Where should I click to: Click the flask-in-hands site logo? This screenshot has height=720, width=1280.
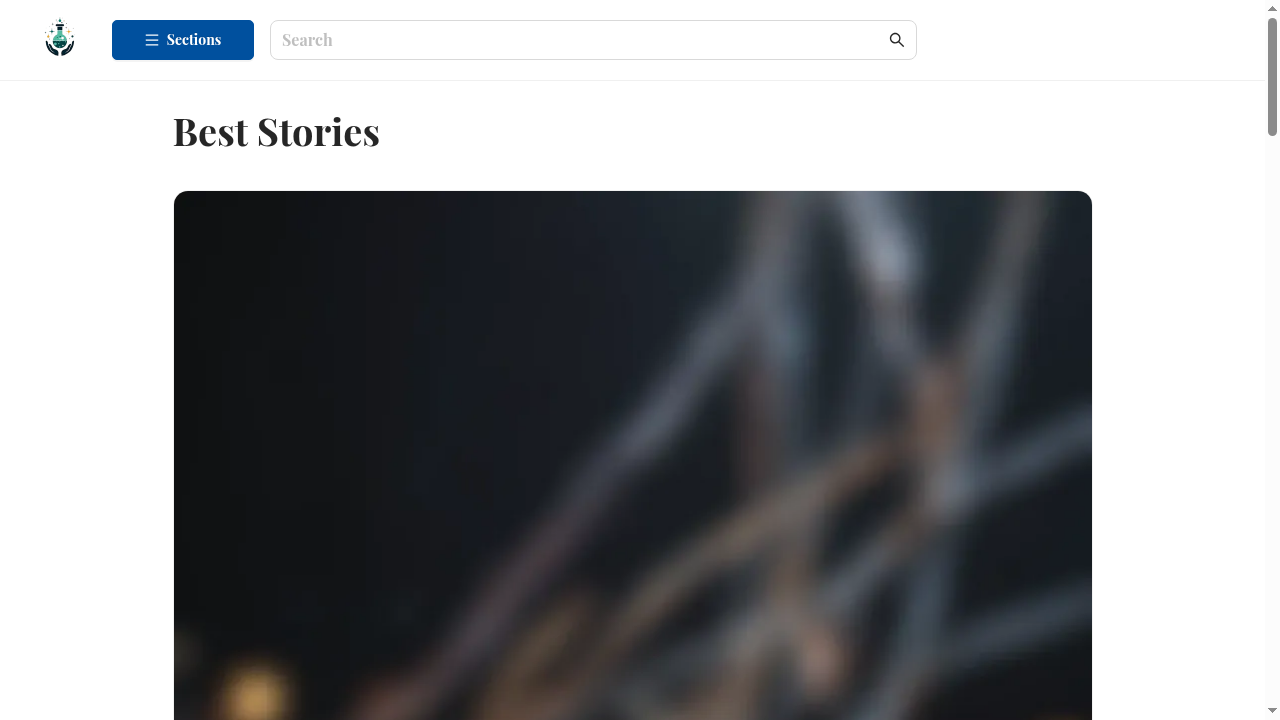(x=60, y=39)
